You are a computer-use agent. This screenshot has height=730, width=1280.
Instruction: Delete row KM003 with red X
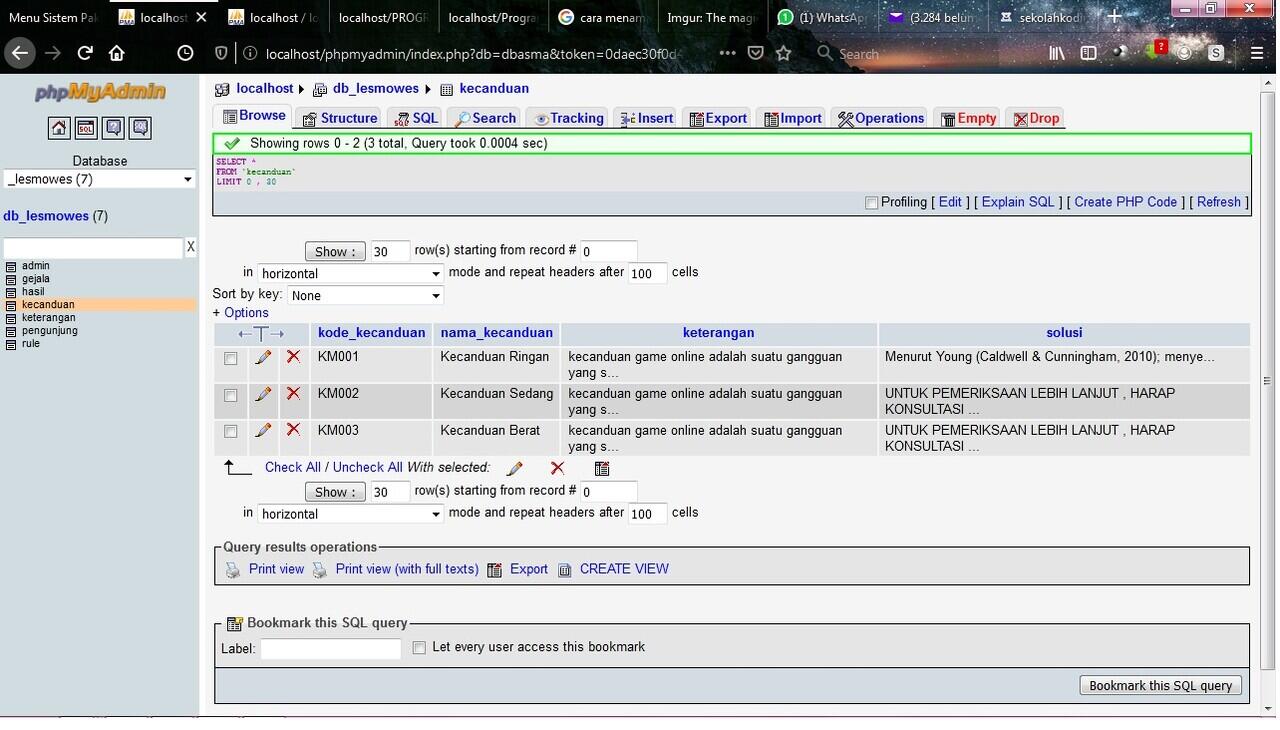[x=293, y=430]
